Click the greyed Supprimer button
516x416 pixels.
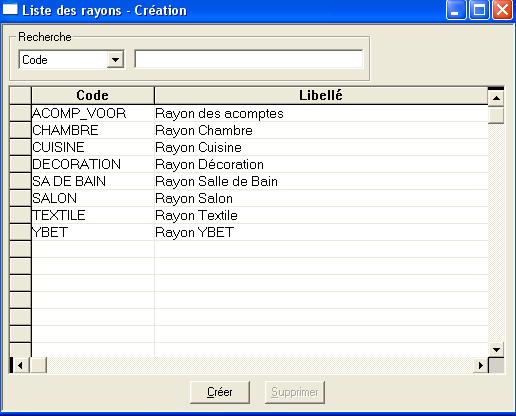coord(295,392)
